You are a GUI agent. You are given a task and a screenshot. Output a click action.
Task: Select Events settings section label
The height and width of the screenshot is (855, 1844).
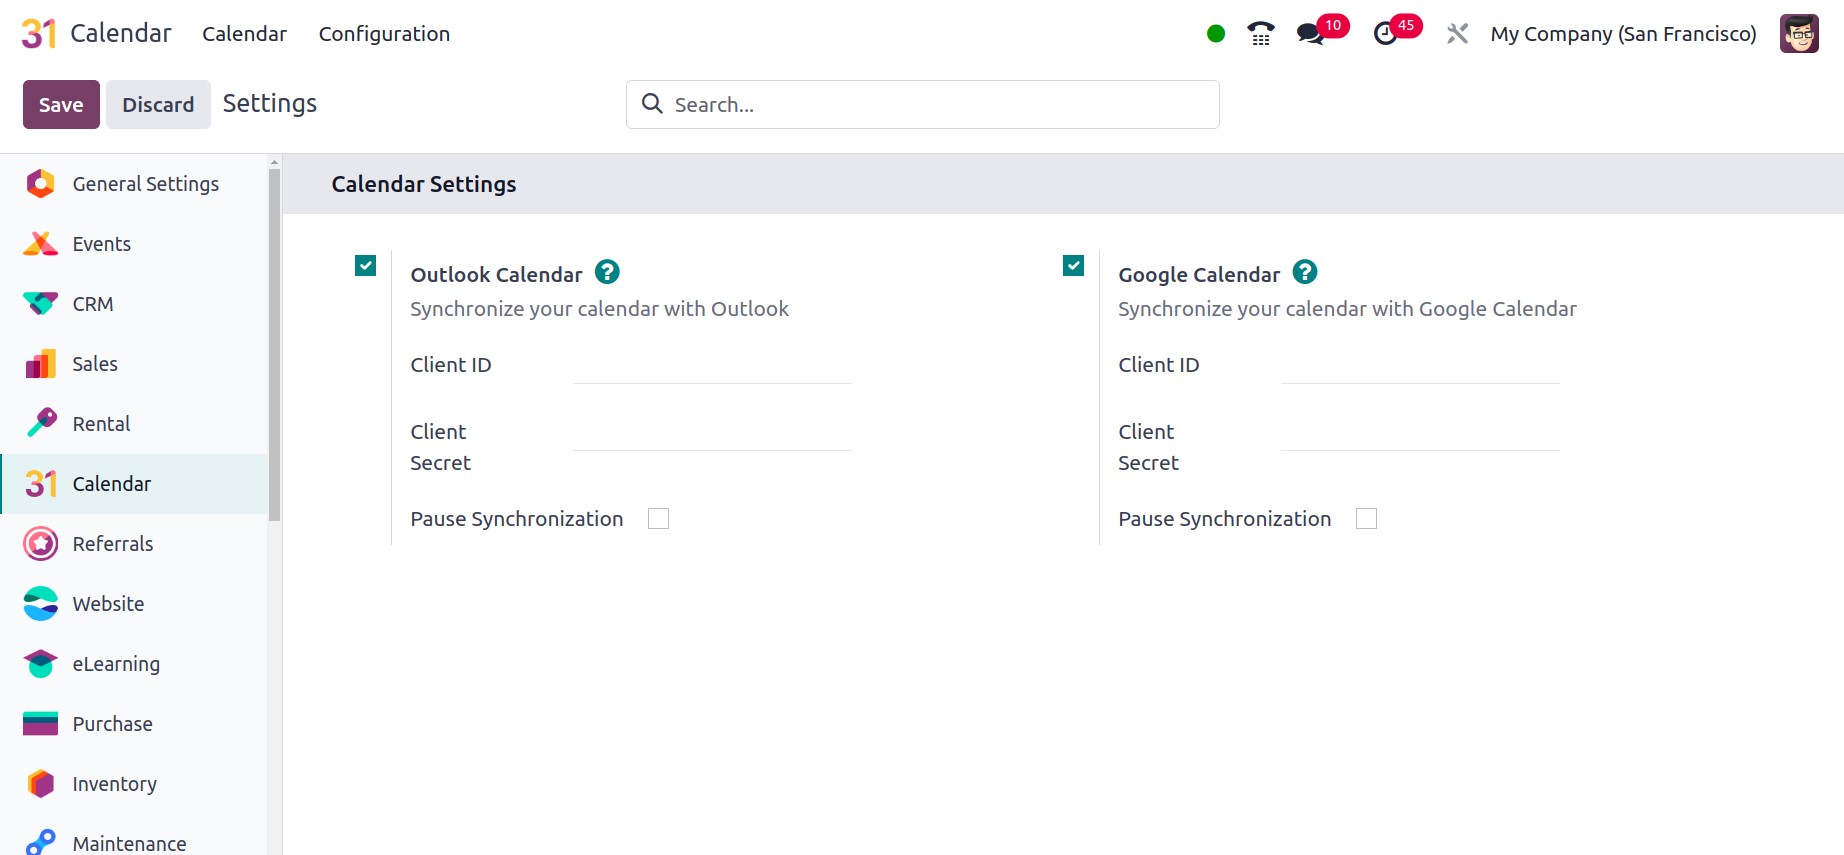tap(101, 244)
